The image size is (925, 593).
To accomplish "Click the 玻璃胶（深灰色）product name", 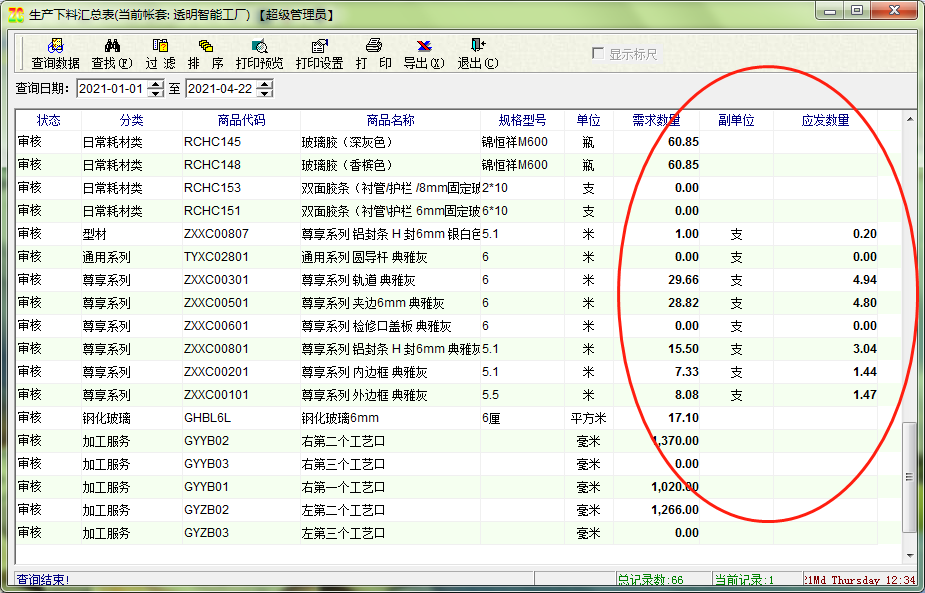I will pos(347,142).
